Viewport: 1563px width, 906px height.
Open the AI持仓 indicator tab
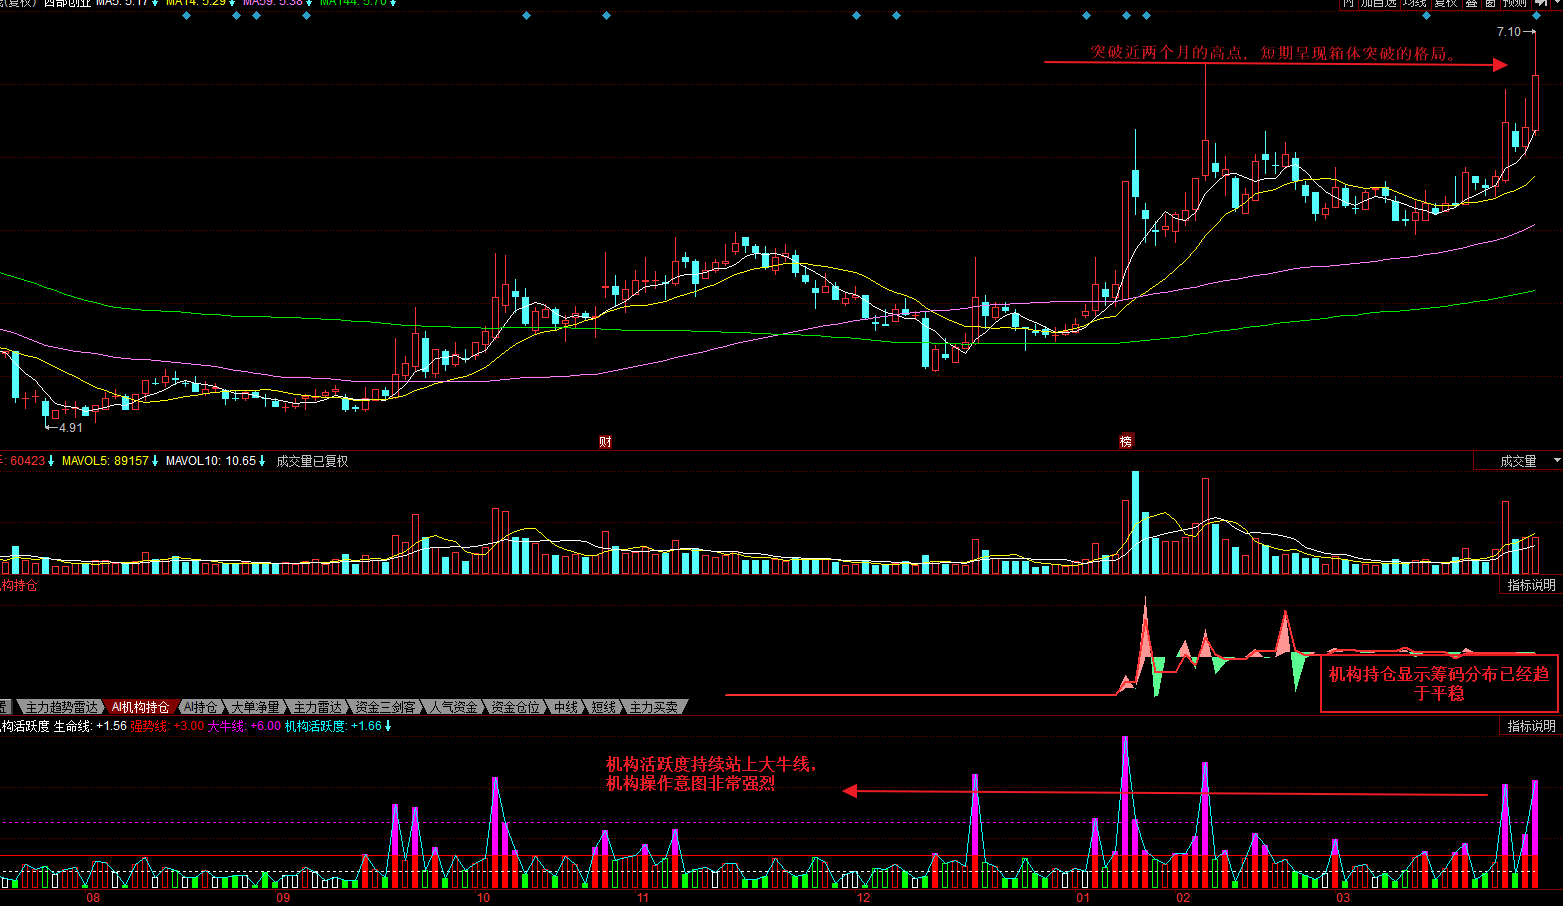tap(200, 707)
